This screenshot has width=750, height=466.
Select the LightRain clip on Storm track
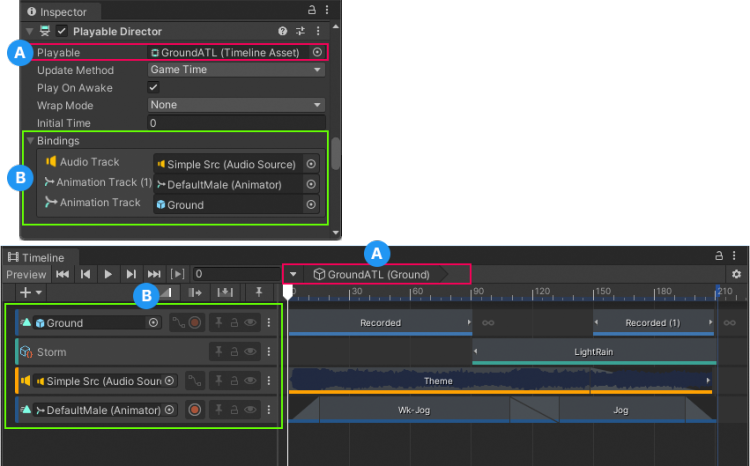pos(594,352)
